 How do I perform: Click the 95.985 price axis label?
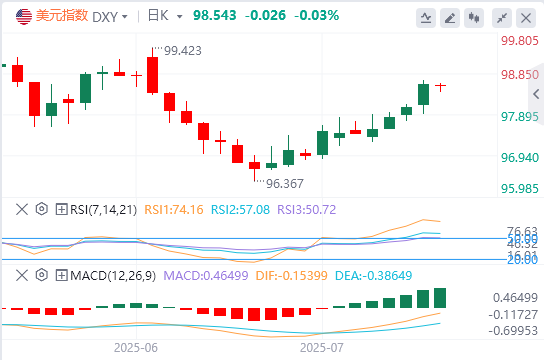520,189
